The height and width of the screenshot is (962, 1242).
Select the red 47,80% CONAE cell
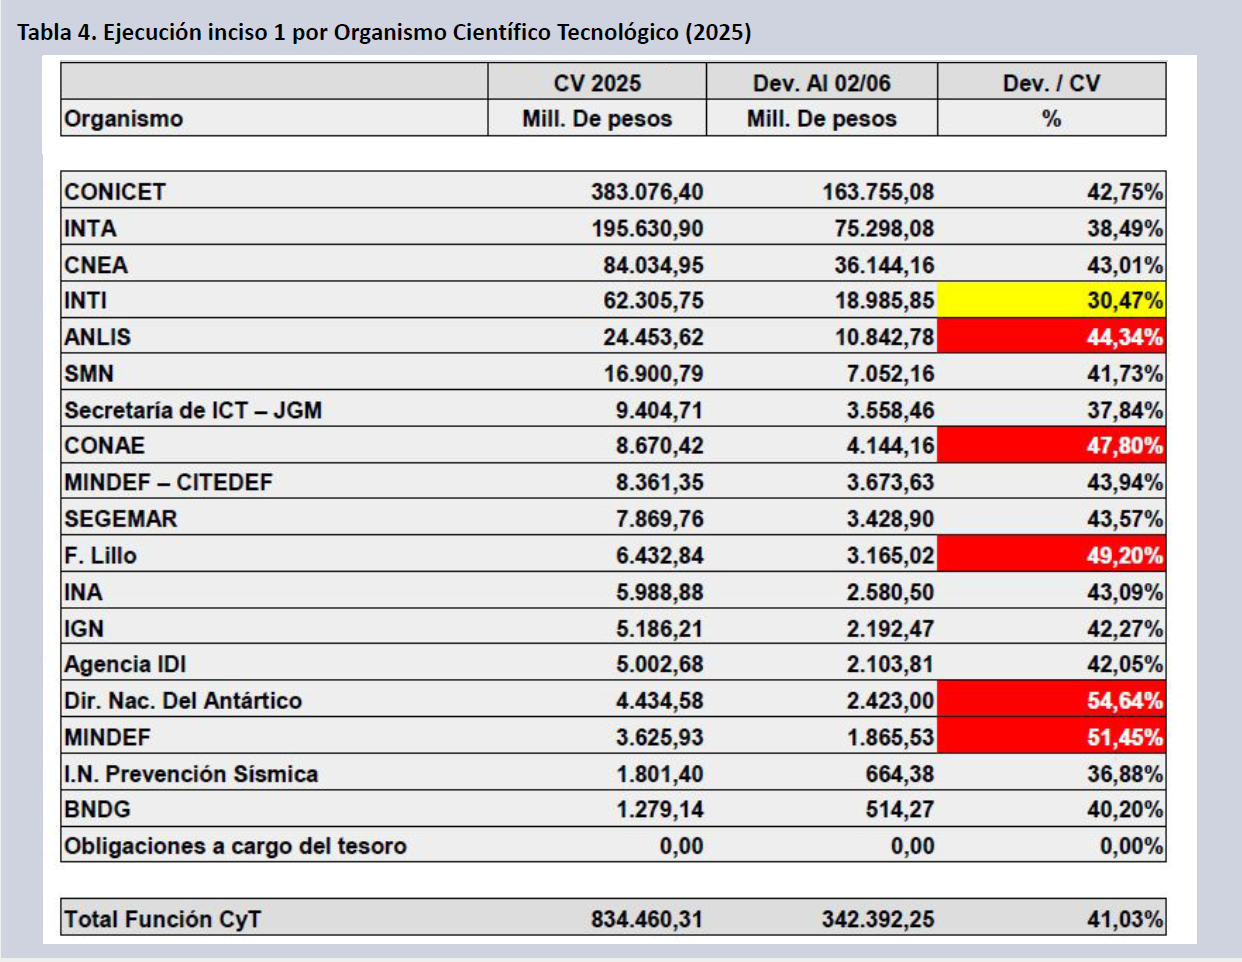pos(1051,446)
